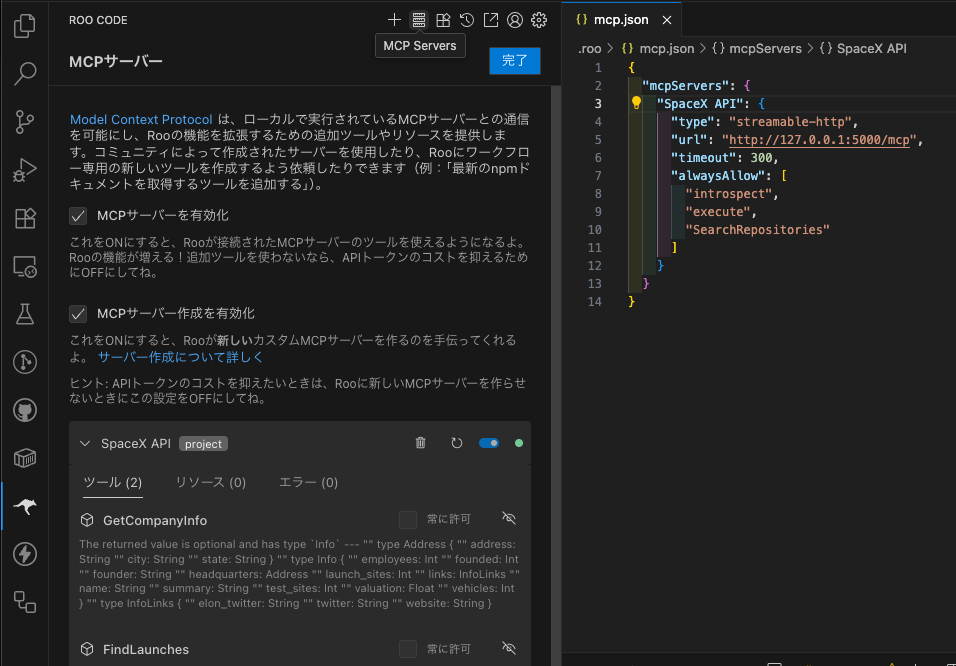Click the lightbulb code action on line 3
Image resolution: width=956 pixels, height=666 pixels.
tap(636, 102)
